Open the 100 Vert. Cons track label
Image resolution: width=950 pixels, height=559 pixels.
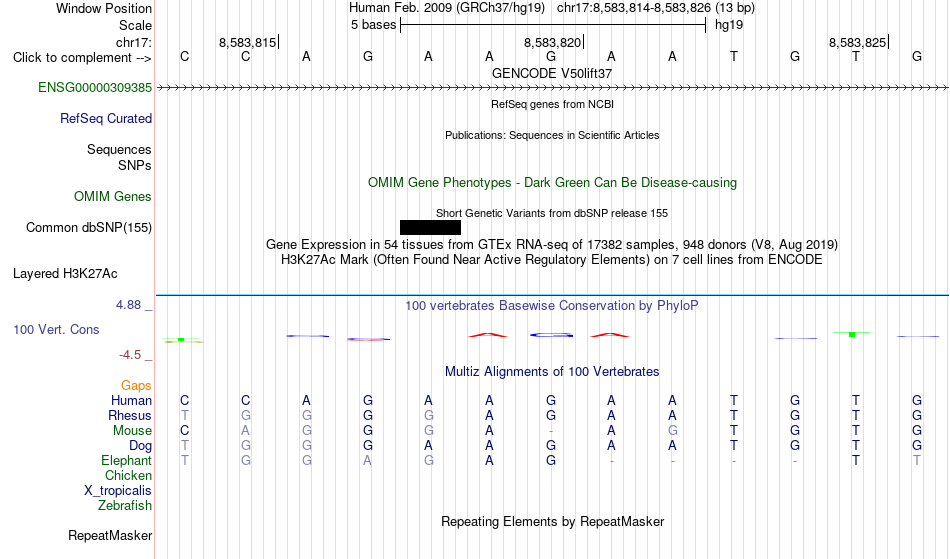(56, 329)
